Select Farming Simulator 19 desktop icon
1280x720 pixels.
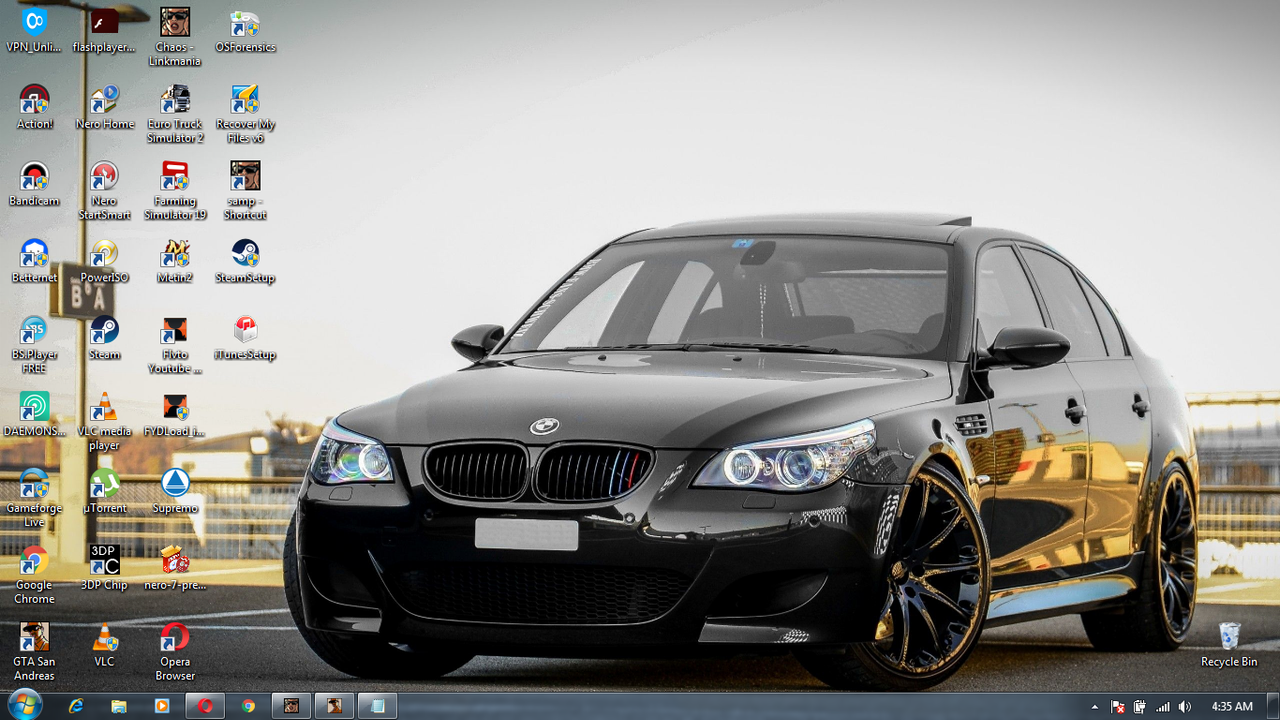(175, 191)
